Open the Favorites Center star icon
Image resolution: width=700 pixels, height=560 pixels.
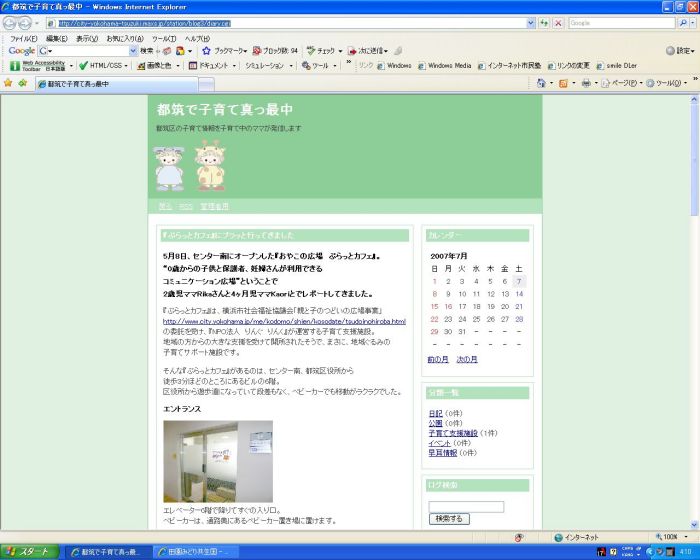tap(9, 83)
